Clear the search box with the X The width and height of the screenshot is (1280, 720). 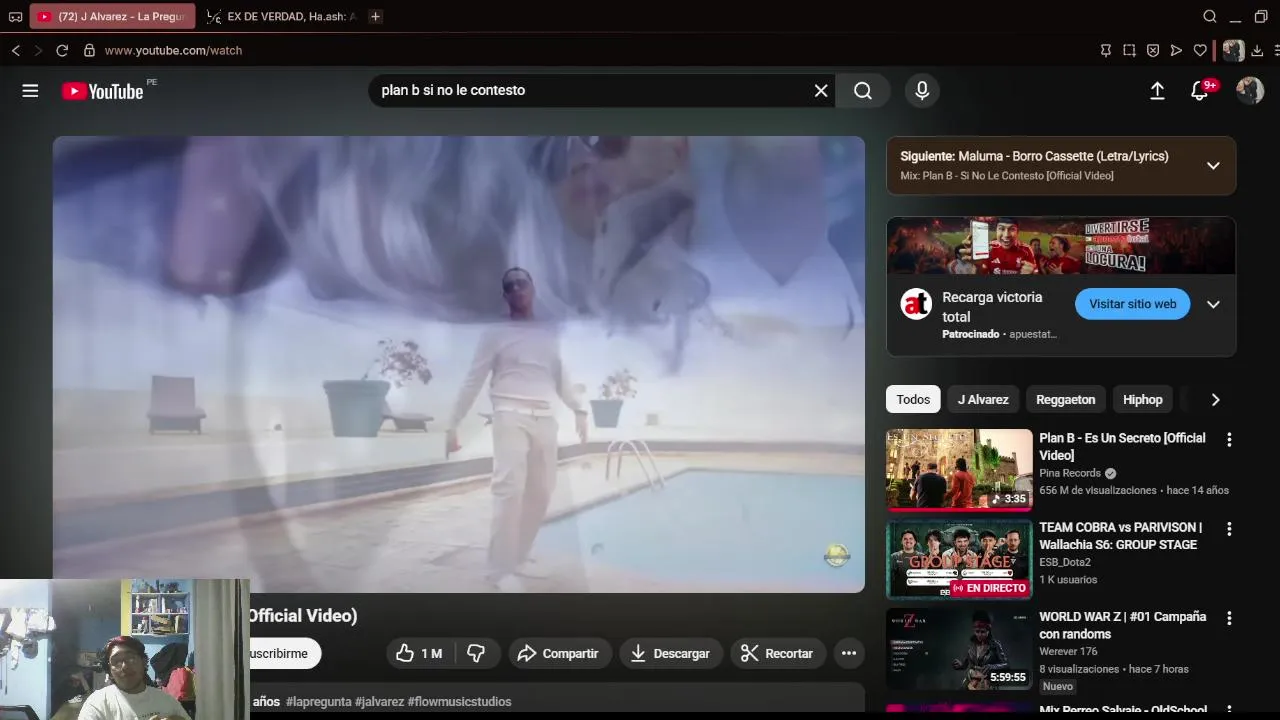[821, 91]
